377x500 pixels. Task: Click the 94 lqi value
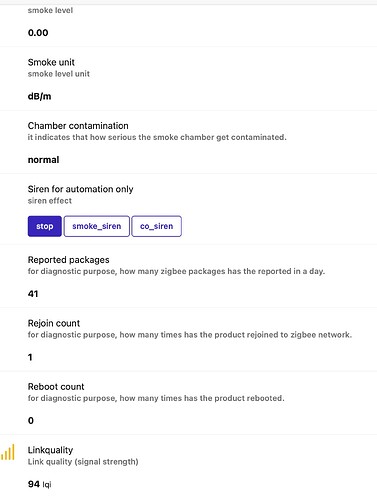(40, 484)
